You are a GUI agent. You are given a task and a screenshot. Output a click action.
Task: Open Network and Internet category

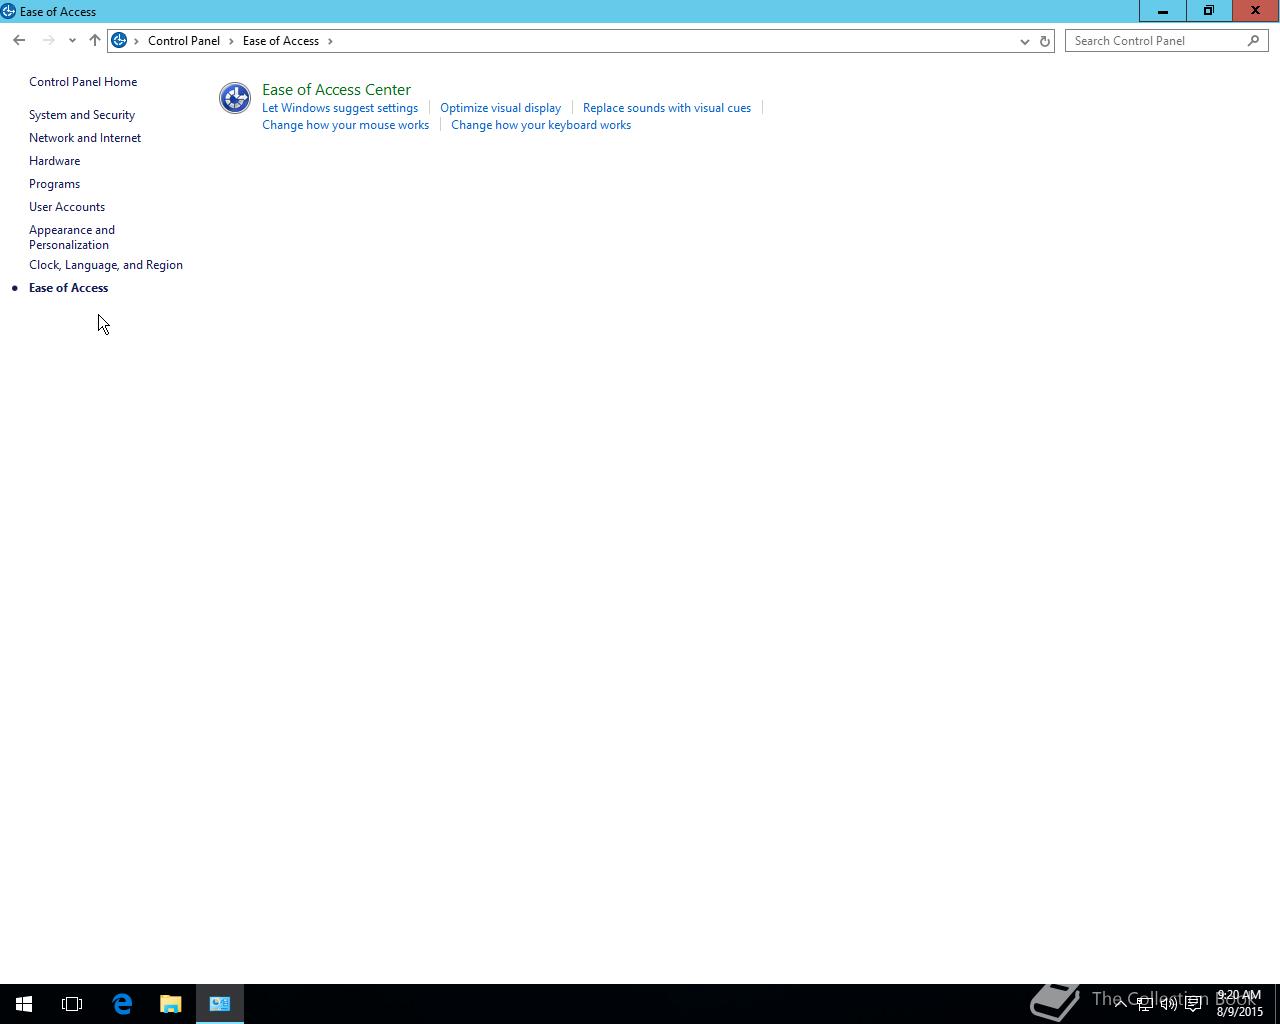(x=85, y=138)
